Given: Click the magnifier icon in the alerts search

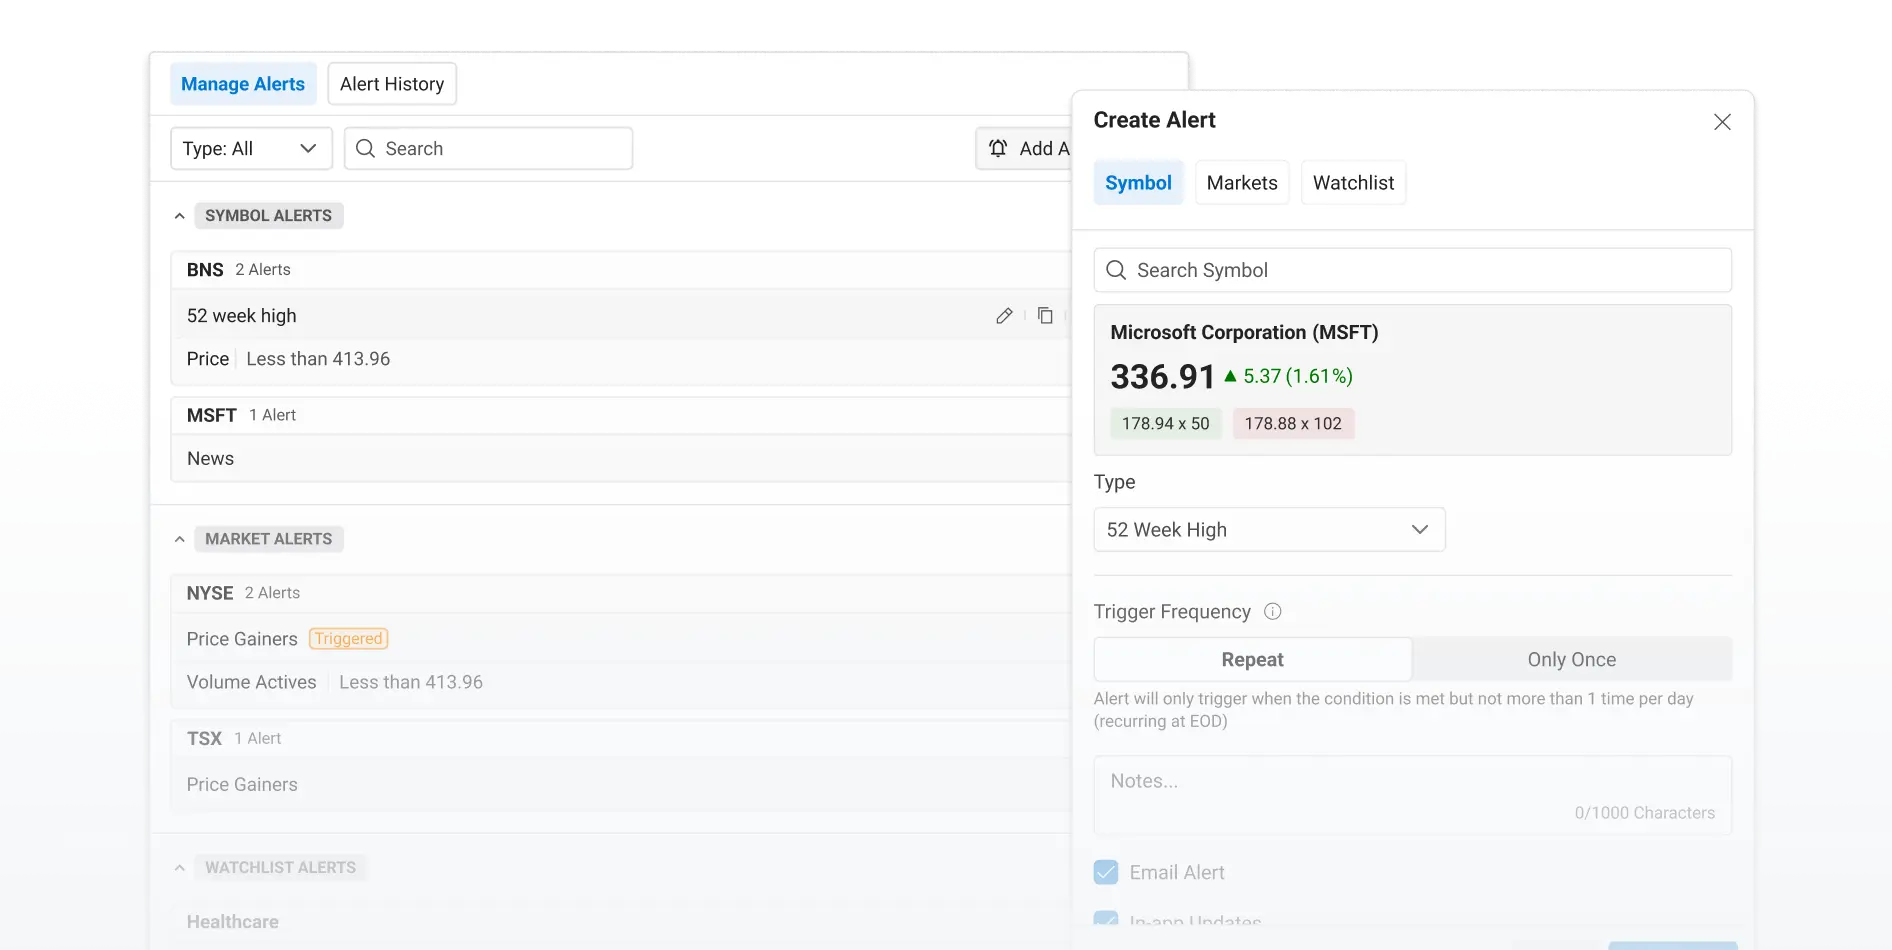Looking at the screenshot, I should [366, 148].
